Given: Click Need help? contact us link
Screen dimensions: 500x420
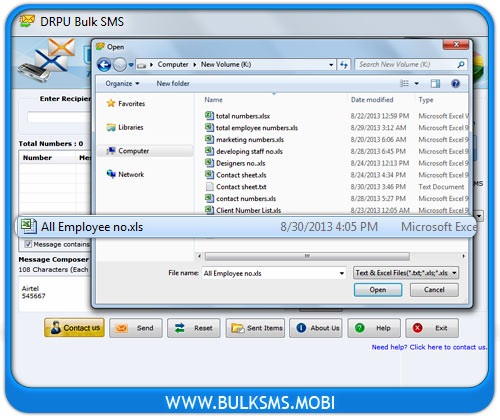Looking at the screenshot, I should click(429, 347).
